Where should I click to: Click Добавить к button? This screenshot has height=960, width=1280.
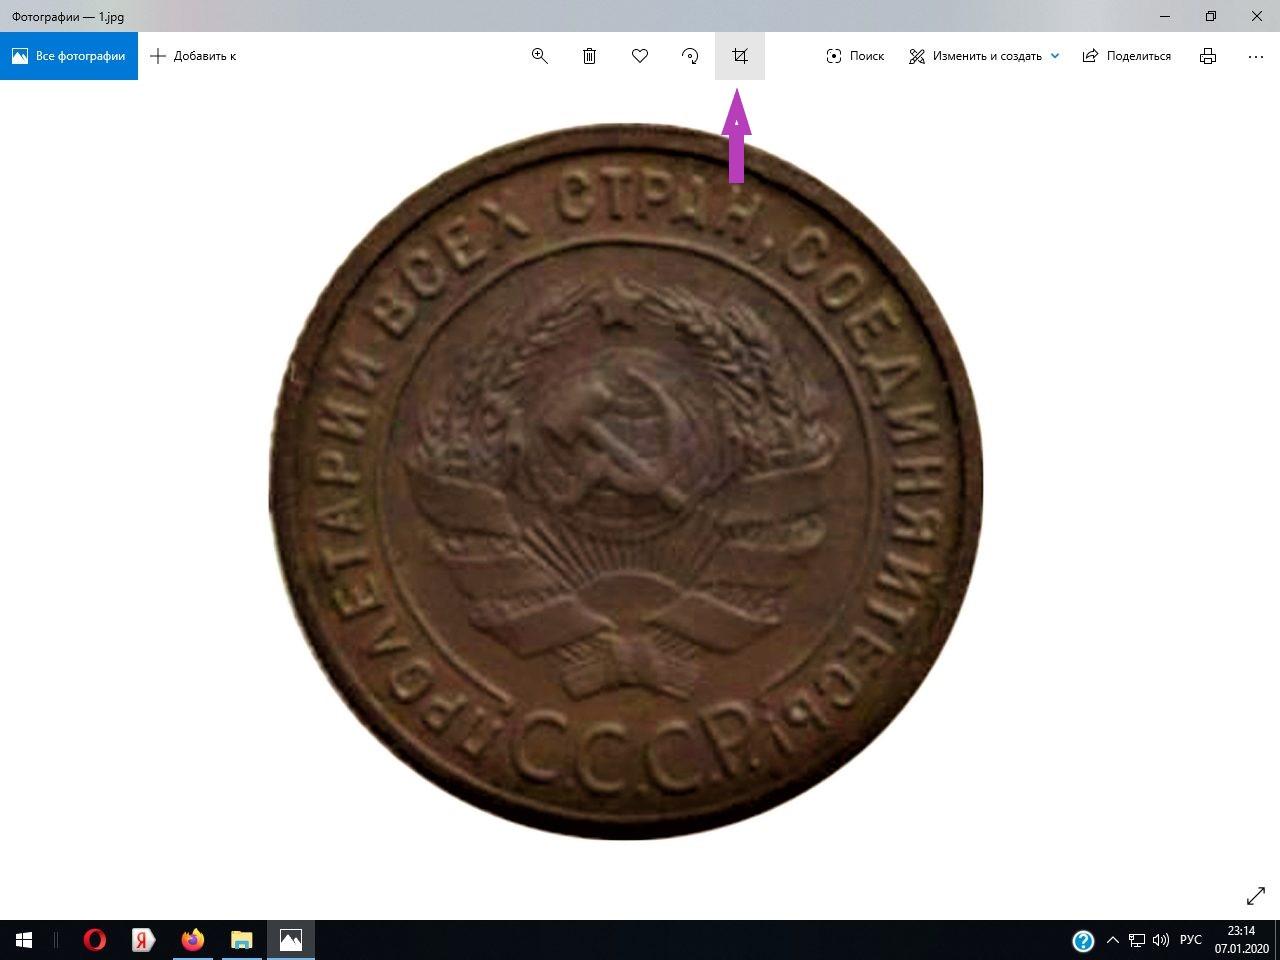coord(193,56)
